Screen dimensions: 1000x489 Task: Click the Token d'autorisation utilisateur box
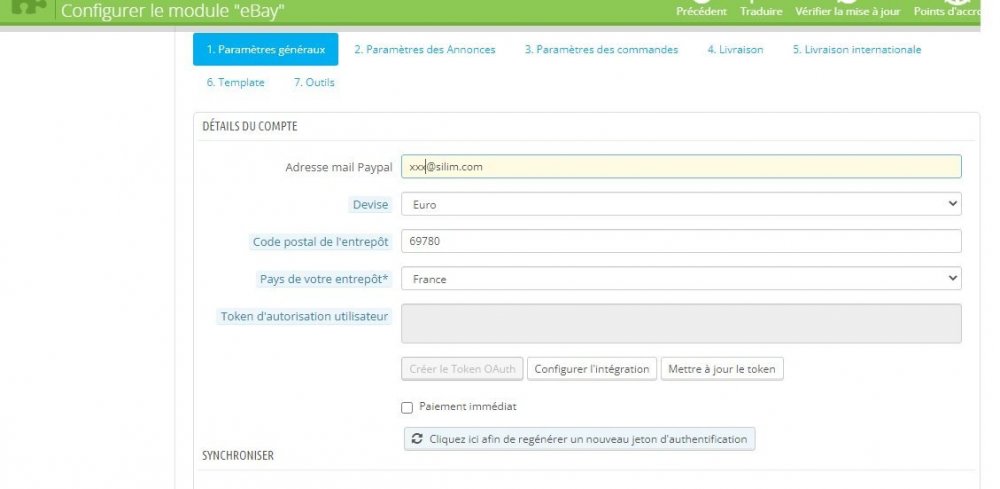pos(681,323)
